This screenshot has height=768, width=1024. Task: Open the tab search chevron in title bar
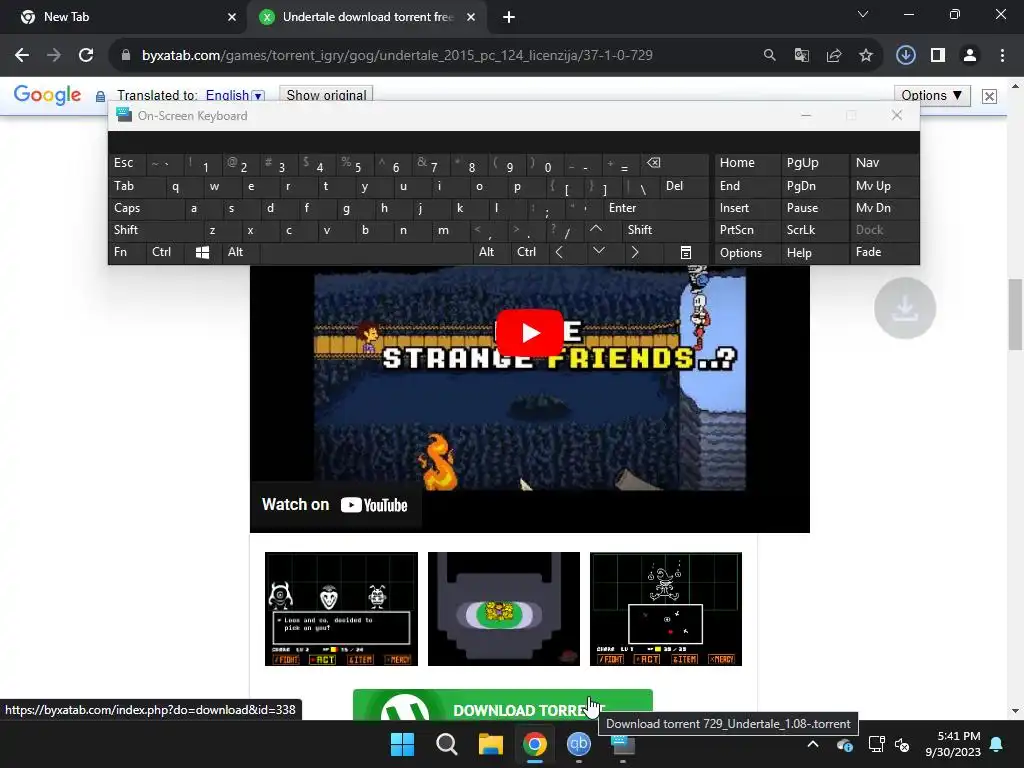tap(863, 14)
